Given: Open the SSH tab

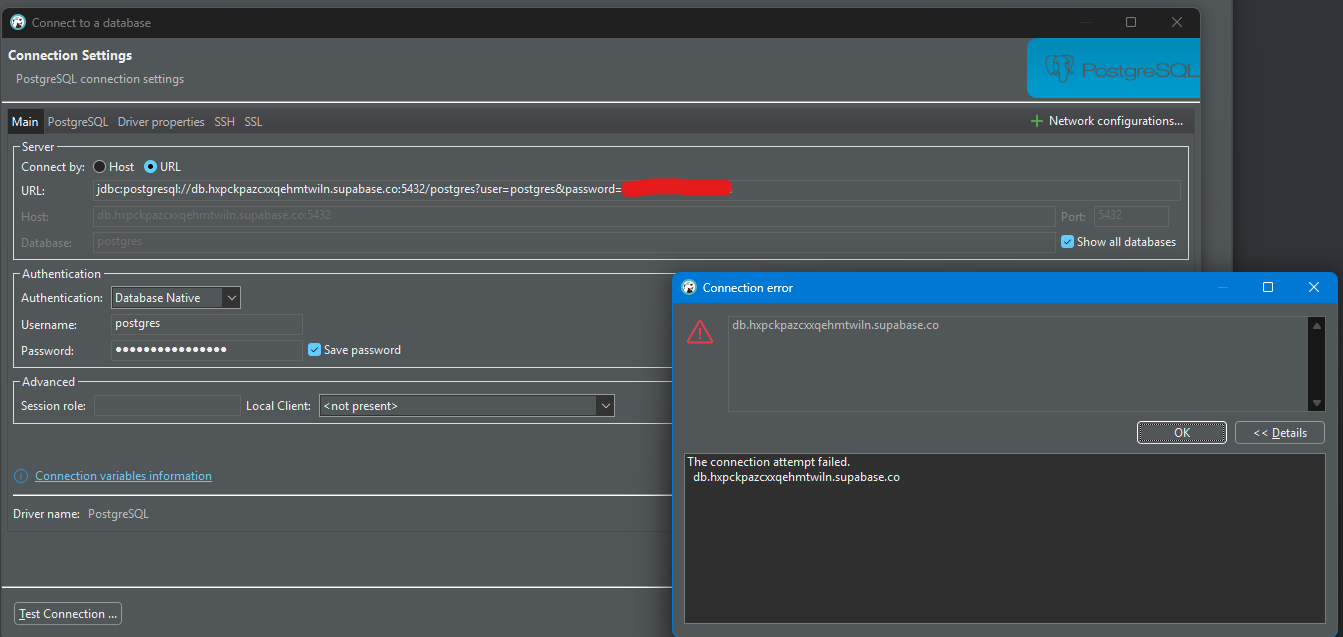Looking at the screenshot, I should point(224,122).
